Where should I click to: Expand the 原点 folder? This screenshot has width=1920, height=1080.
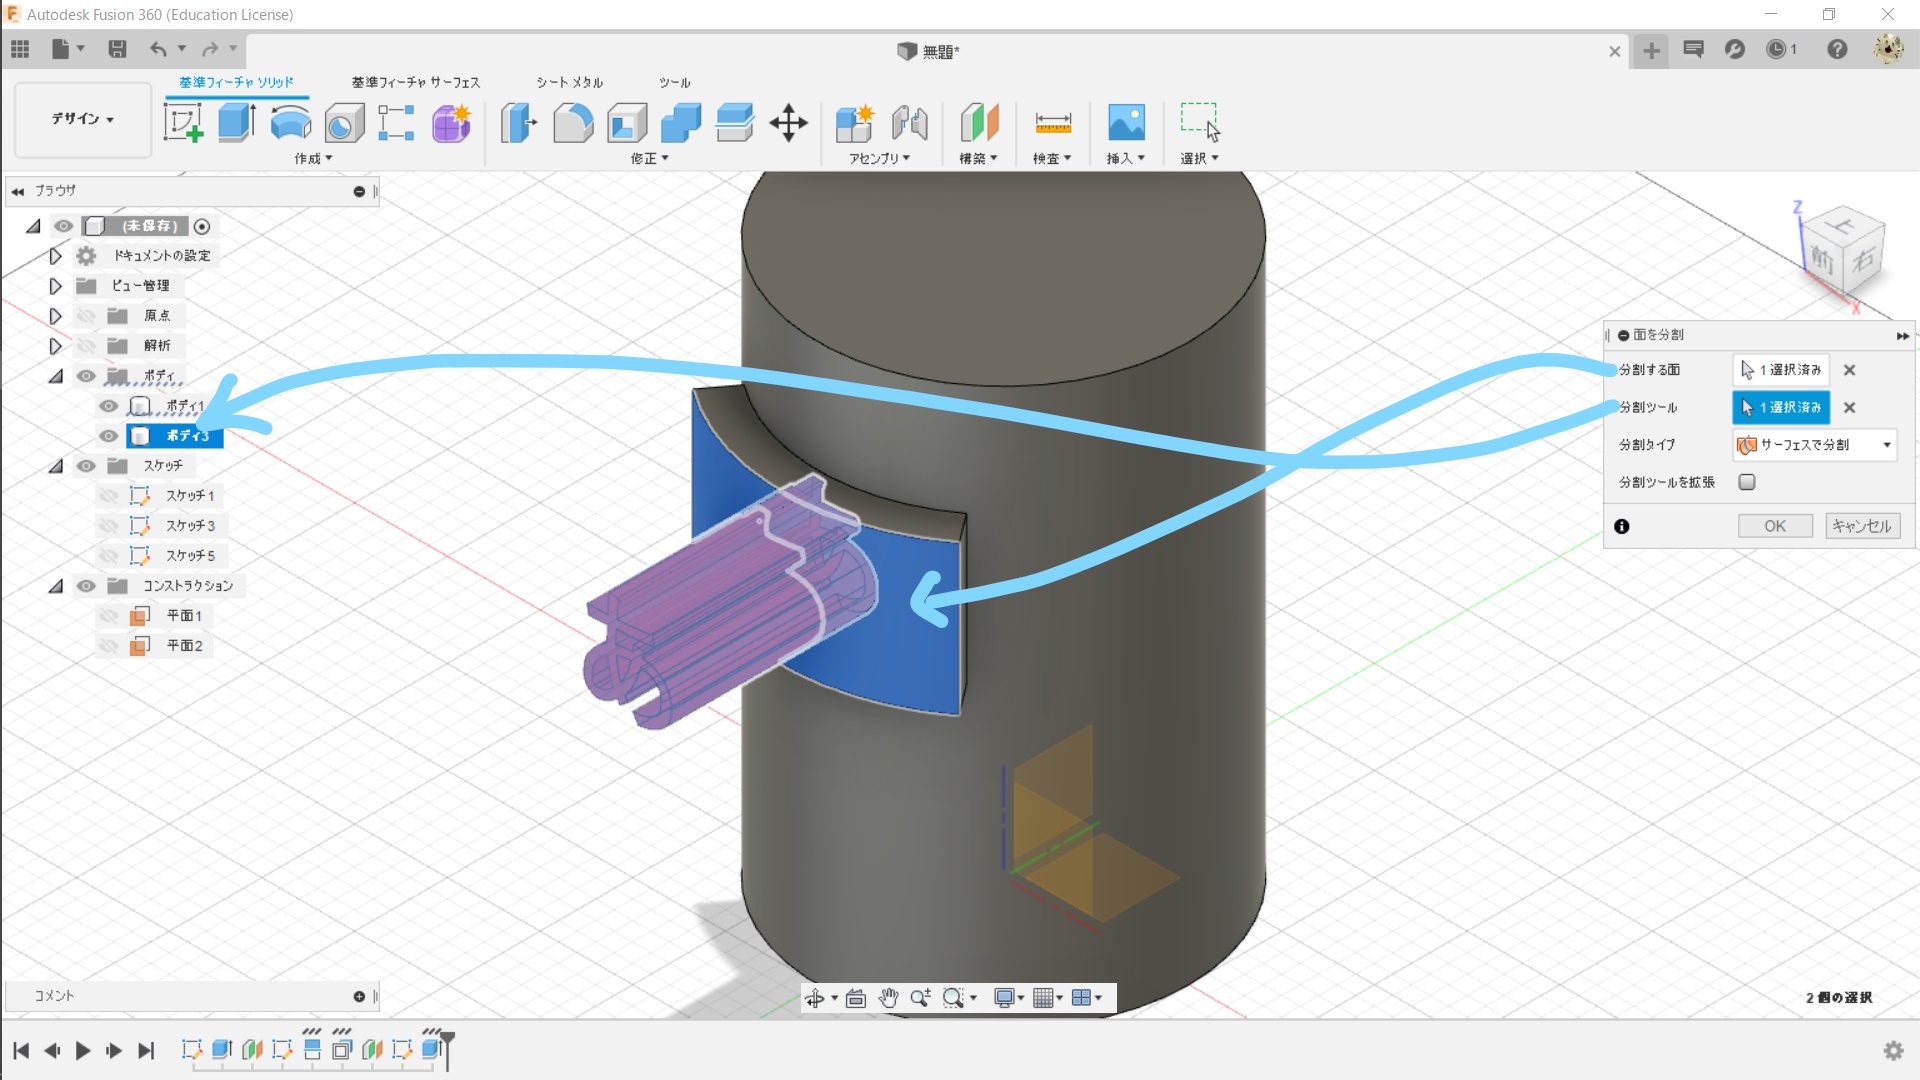click(x=55, y=316)
